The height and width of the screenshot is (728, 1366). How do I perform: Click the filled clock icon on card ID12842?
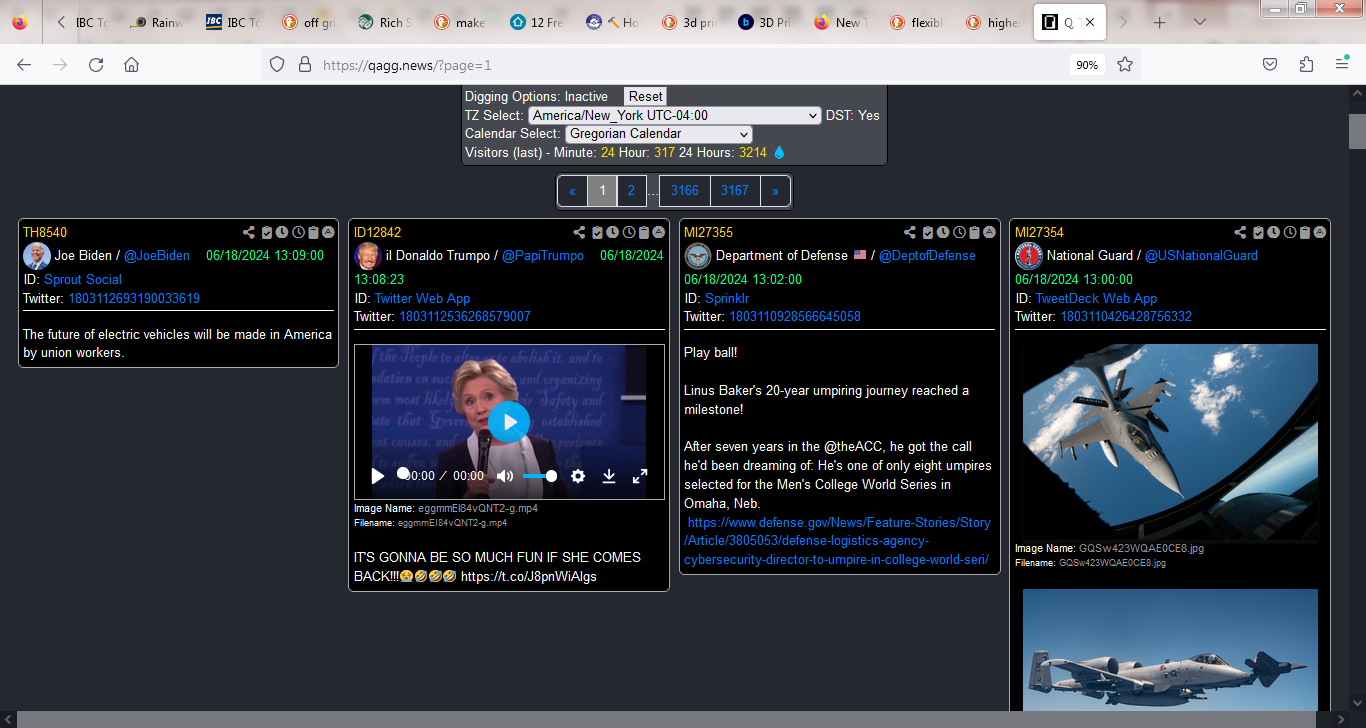click(613, 233)
